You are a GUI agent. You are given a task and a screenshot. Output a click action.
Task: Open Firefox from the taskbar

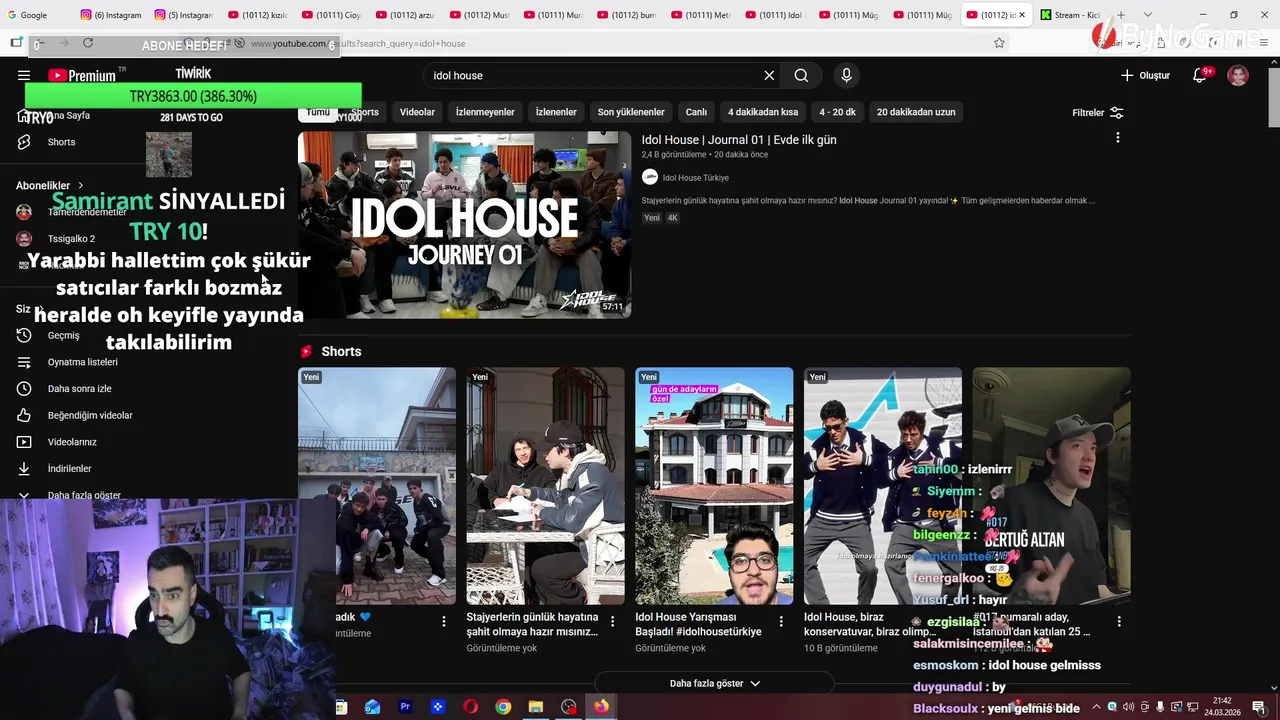[601, 707]
